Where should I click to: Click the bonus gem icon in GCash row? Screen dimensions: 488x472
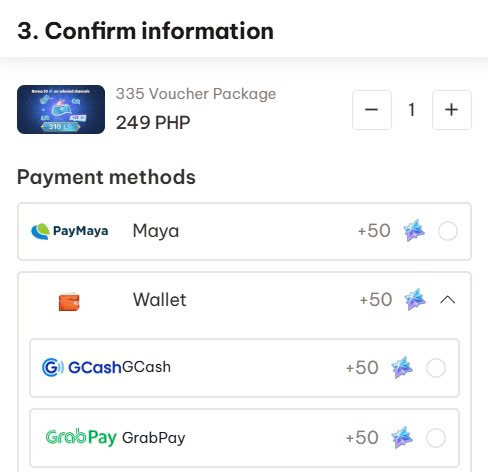pos(402,367)
